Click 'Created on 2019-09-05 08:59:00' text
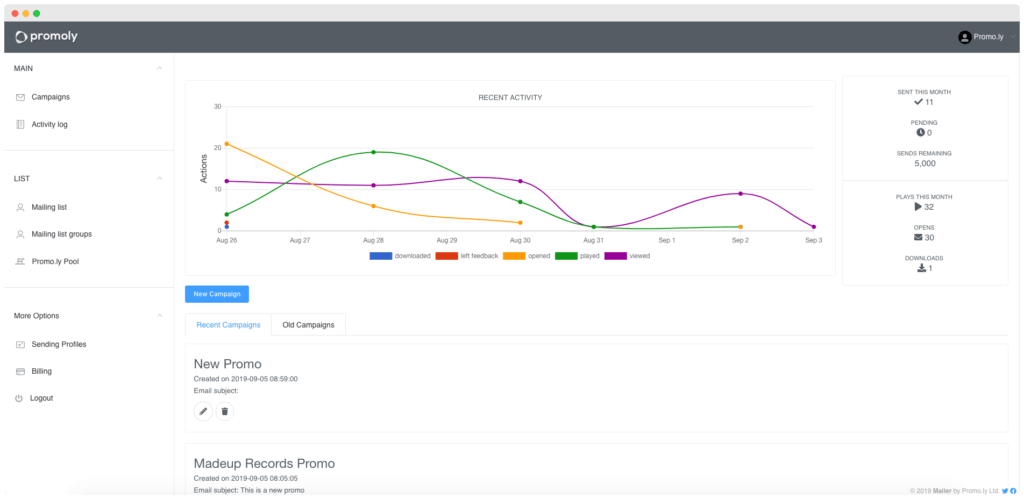The width and height of the screenshot is (1024, 499). 246,379
